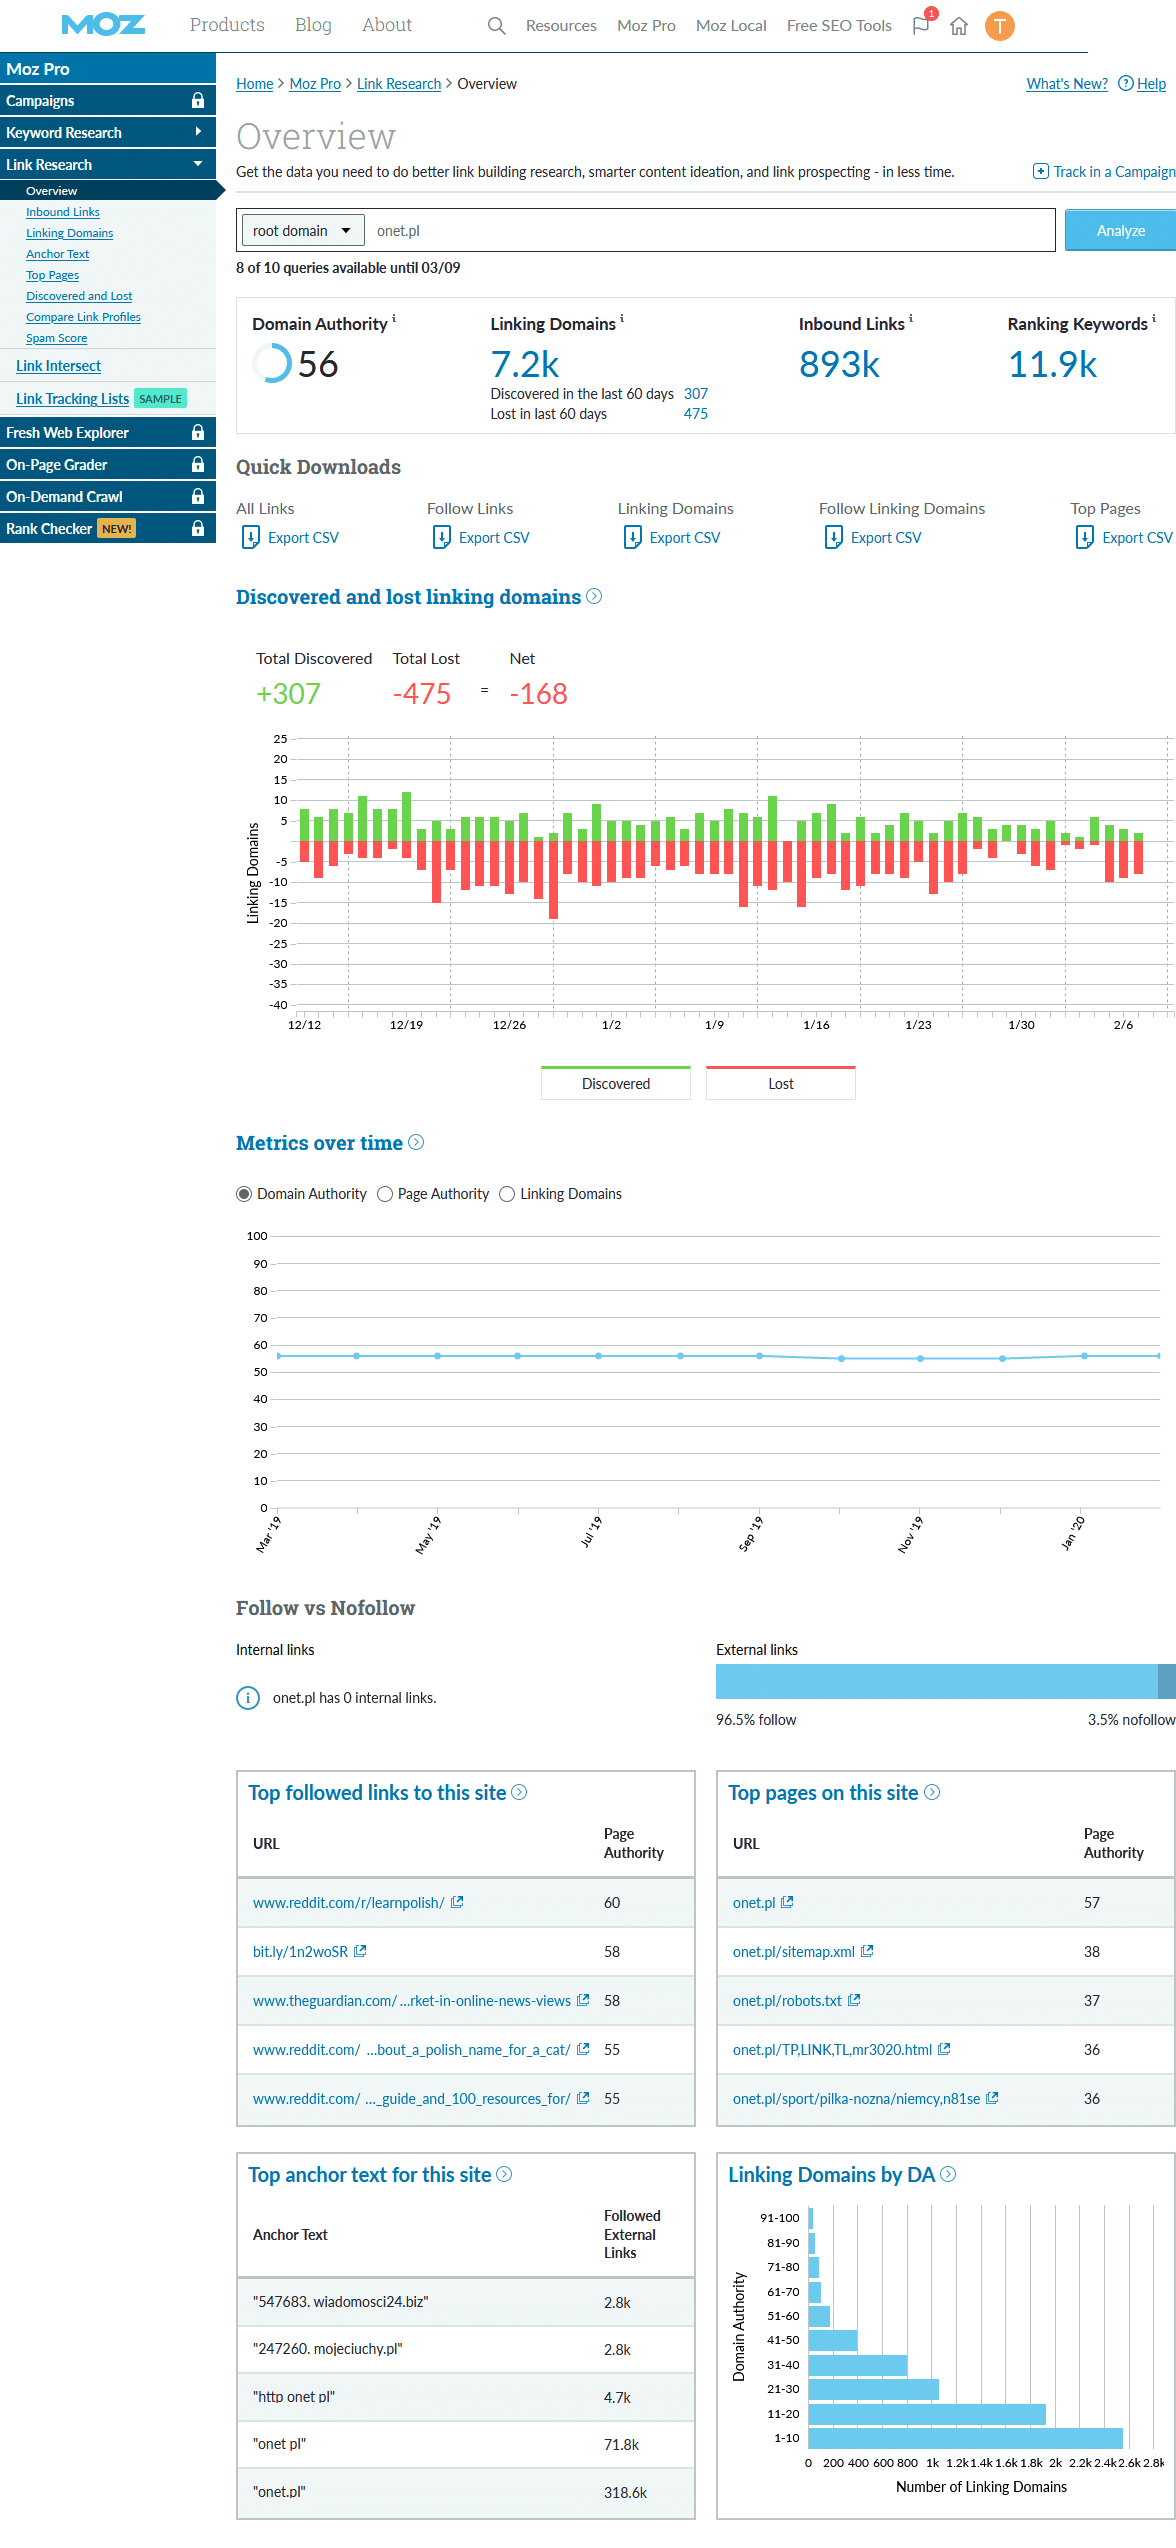The height and width of the screenshot is (2548, 1176).
Task: Open the external link icon beside bit.ly/1n2woSR
Action: (x=360, y=1951)
